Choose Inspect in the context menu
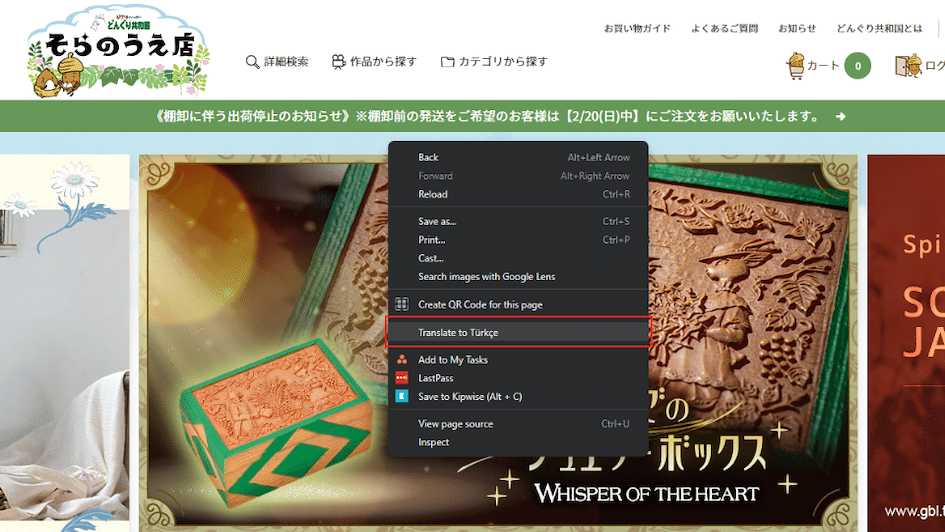Viewport: 945px width, 532px height. 518,442
